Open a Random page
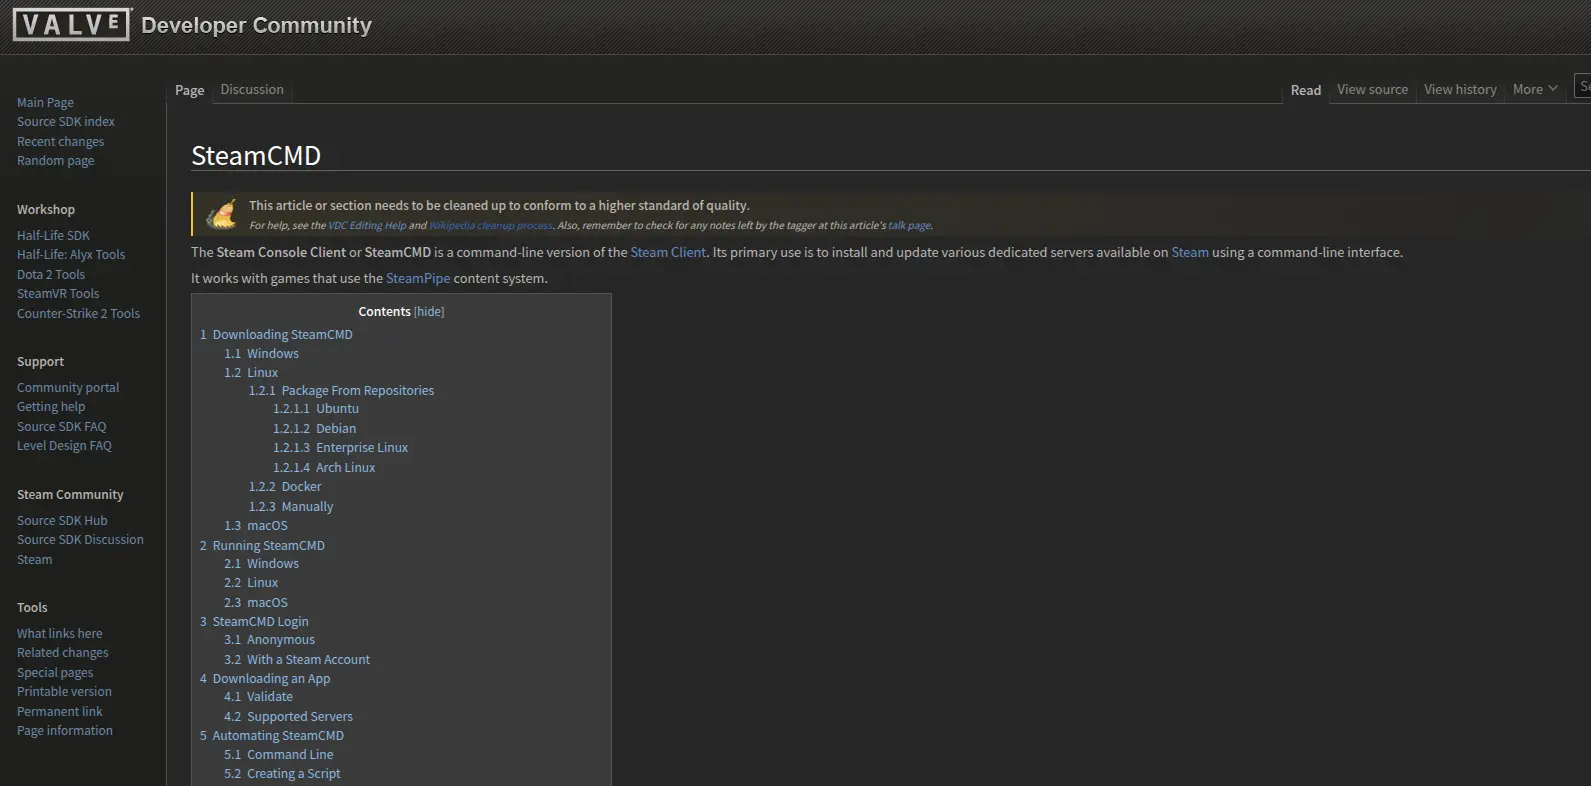This screenshot has height=786, width=1591. (x=55, y=160)
